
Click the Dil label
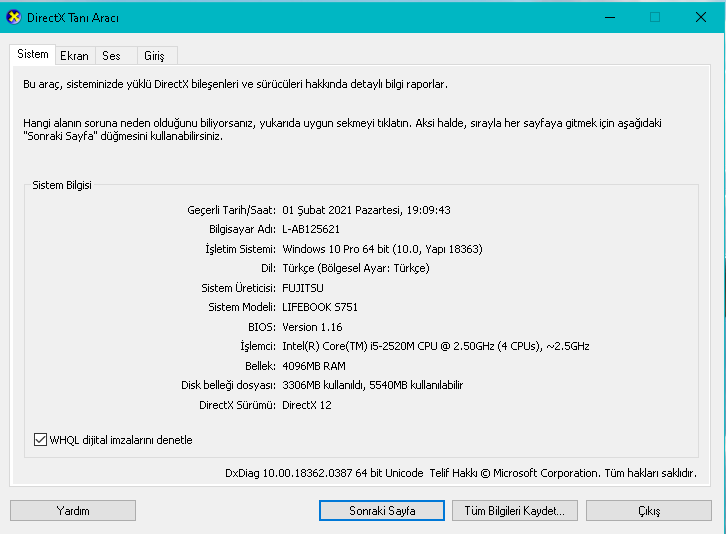coord(268,268)
